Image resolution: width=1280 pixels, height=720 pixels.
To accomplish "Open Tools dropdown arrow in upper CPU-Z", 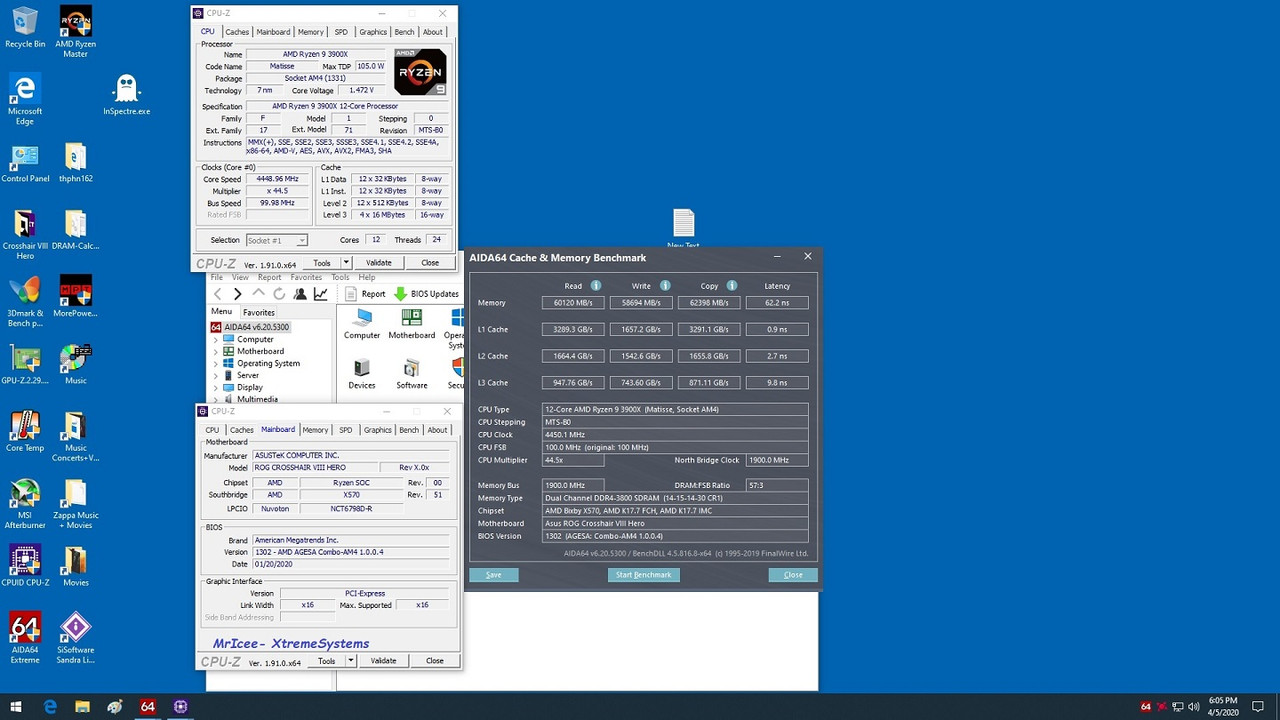I will click(345, 263).
